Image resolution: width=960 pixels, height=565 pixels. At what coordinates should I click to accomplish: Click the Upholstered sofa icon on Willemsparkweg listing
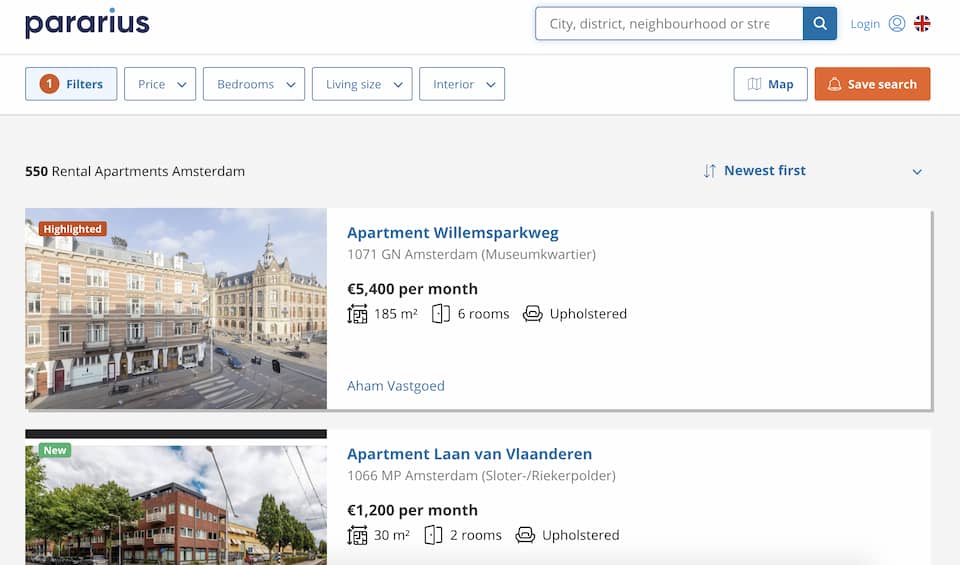[x=532, y=314]
